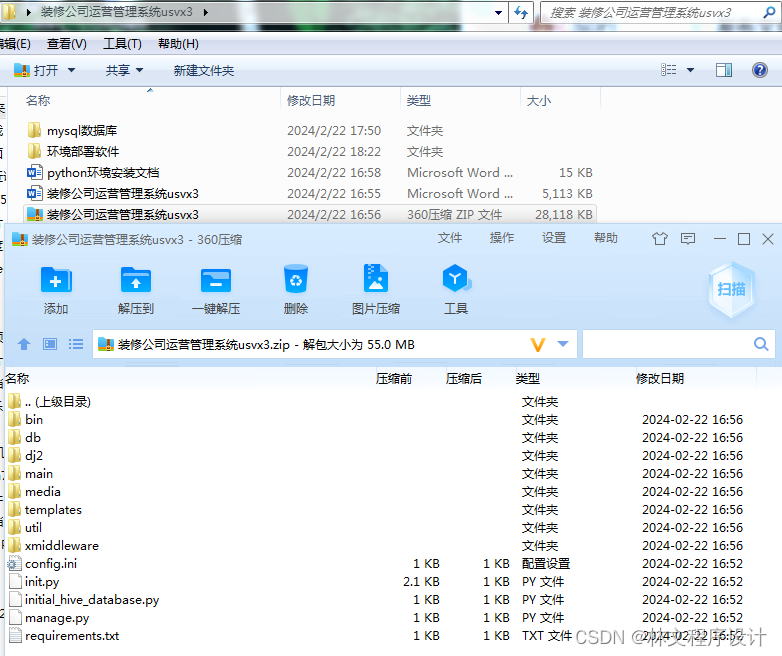Select initial_hive_database.py in archive
This screenshot has width=782, height=656.
coord(85,600)
